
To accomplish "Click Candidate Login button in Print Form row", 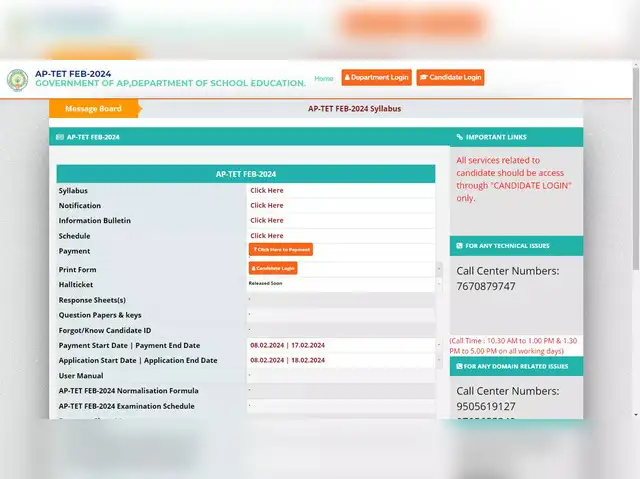I will coord(273,268).
